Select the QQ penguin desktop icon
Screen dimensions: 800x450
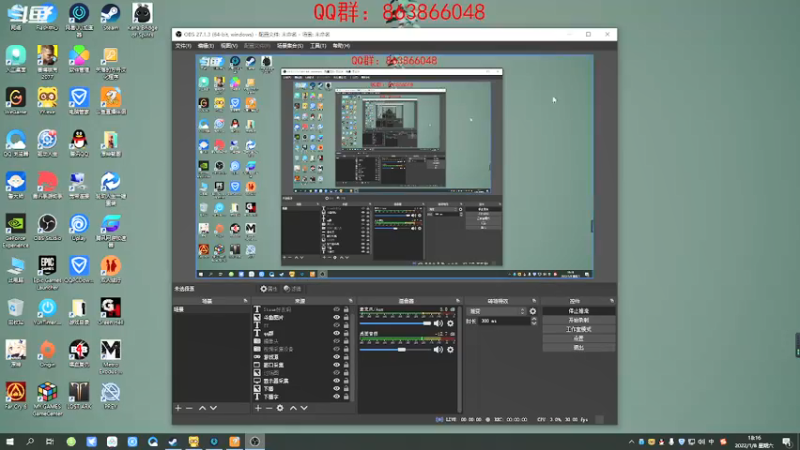[x=79, y=143]
